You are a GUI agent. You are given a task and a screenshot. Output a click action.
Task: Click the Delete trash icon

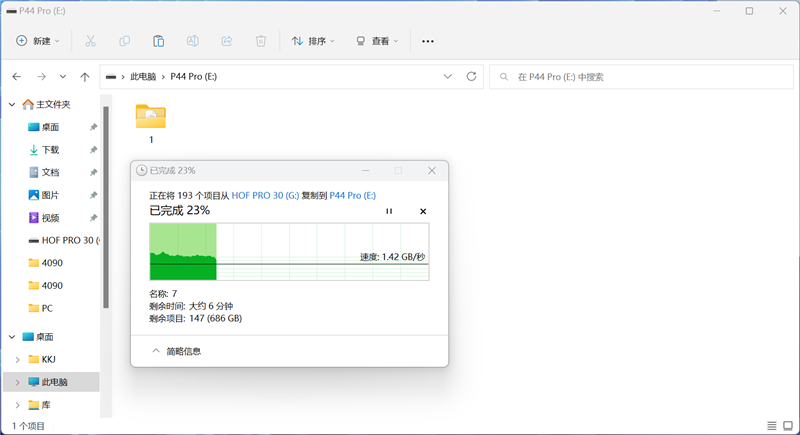coord(261,41)
